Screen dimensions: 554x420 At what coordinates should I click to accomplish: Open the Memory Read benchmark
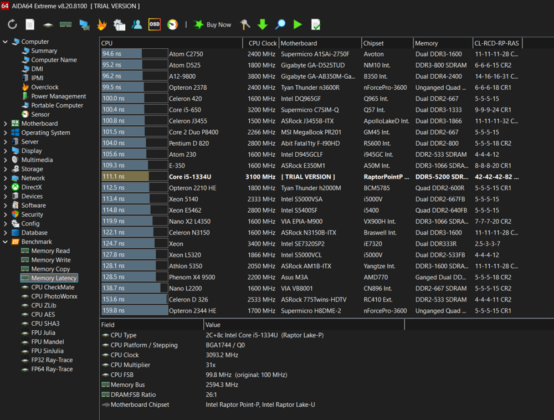click(x=51, y=251)
